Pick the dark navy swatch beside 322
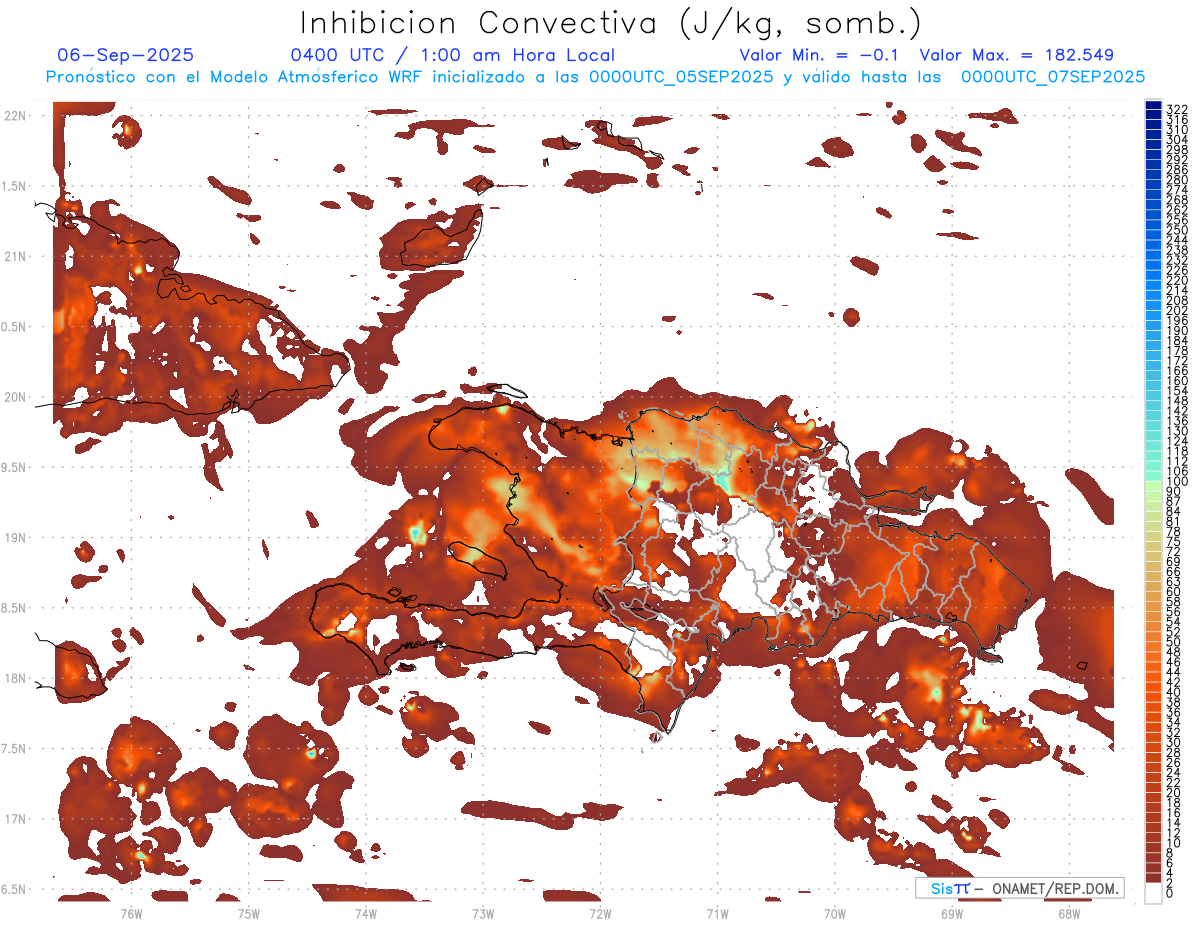 1153,106
